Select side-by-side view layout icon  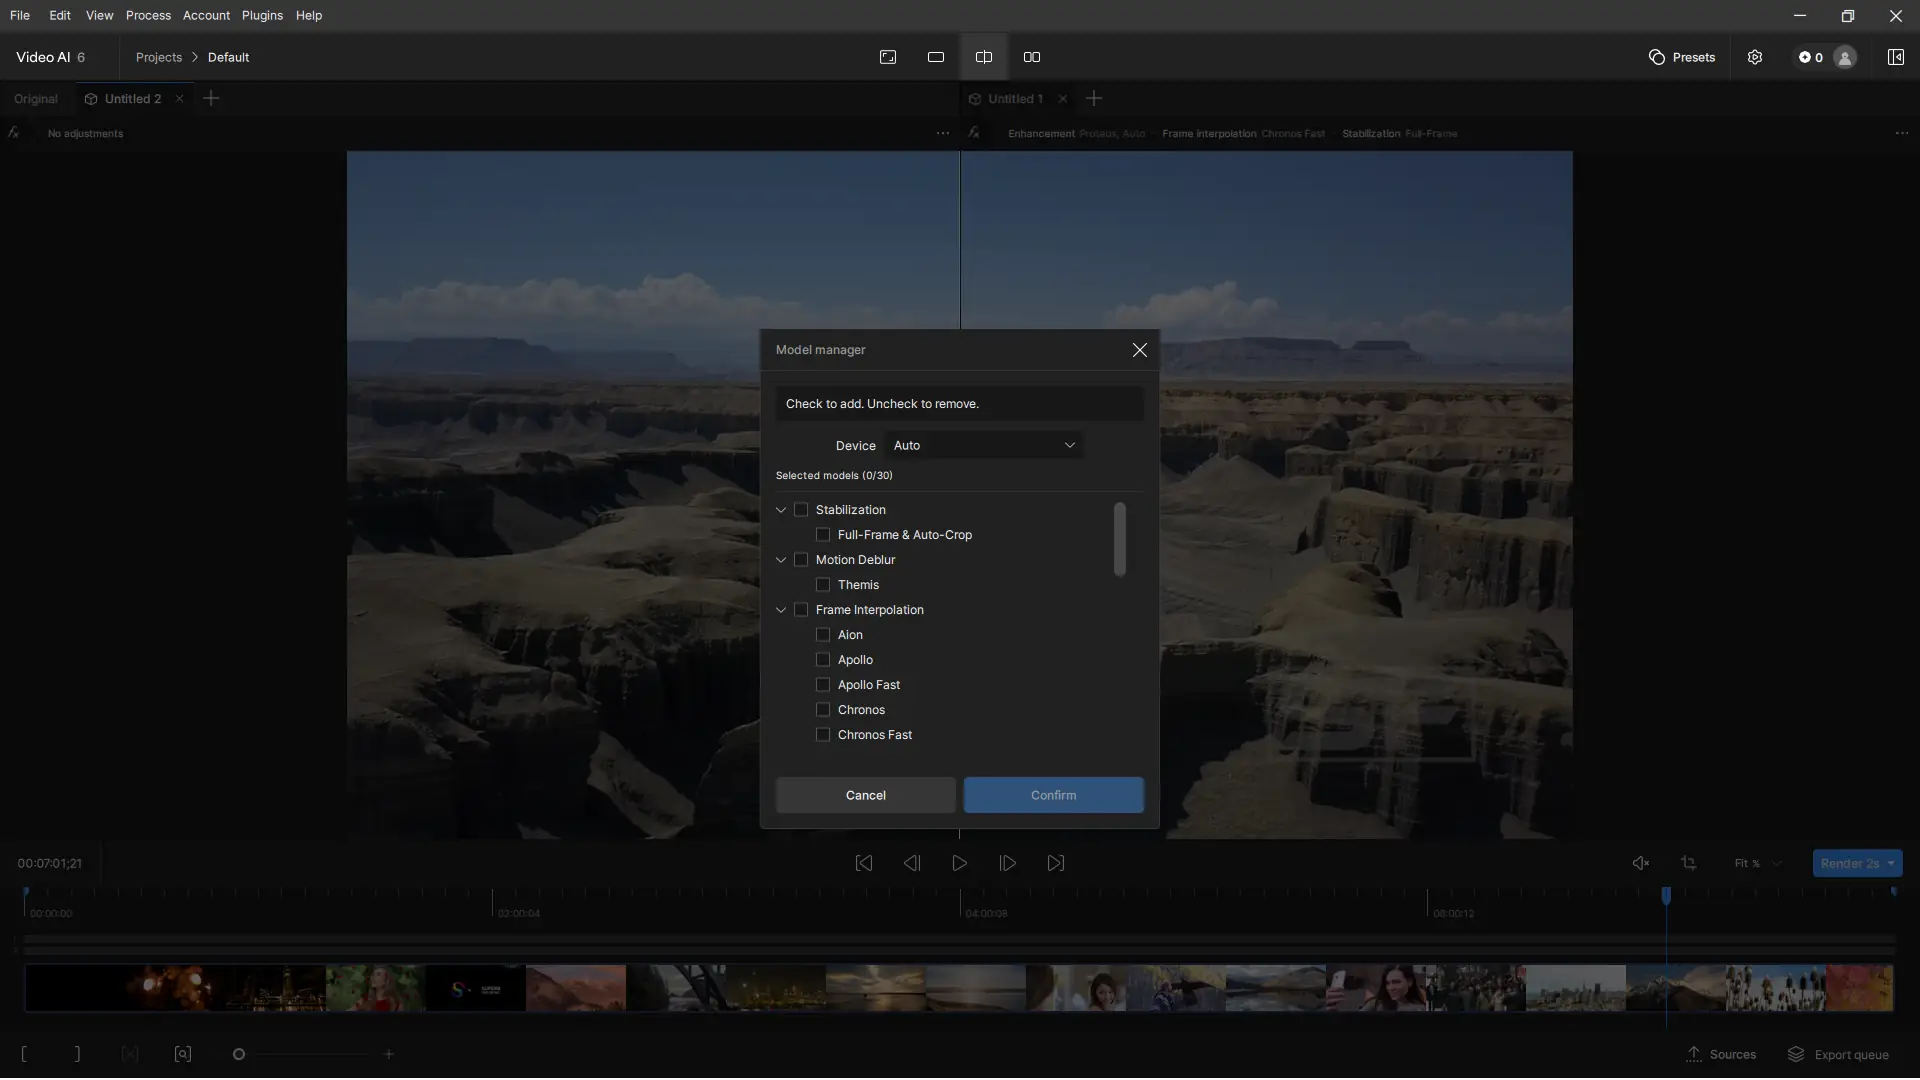(1032, 57)
